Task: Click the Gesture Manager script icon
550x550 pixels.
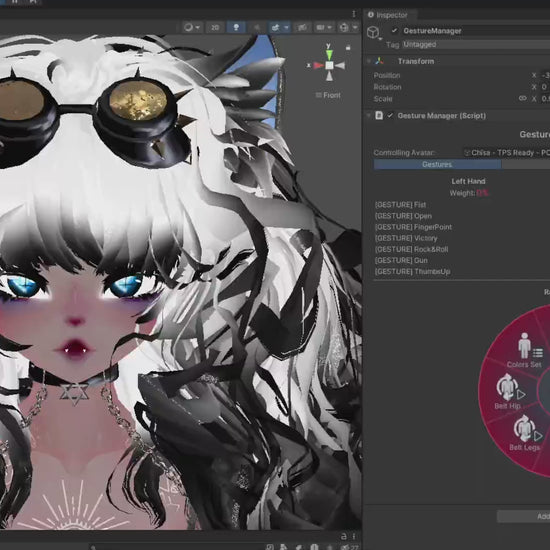Action: (x=379, y=115)
